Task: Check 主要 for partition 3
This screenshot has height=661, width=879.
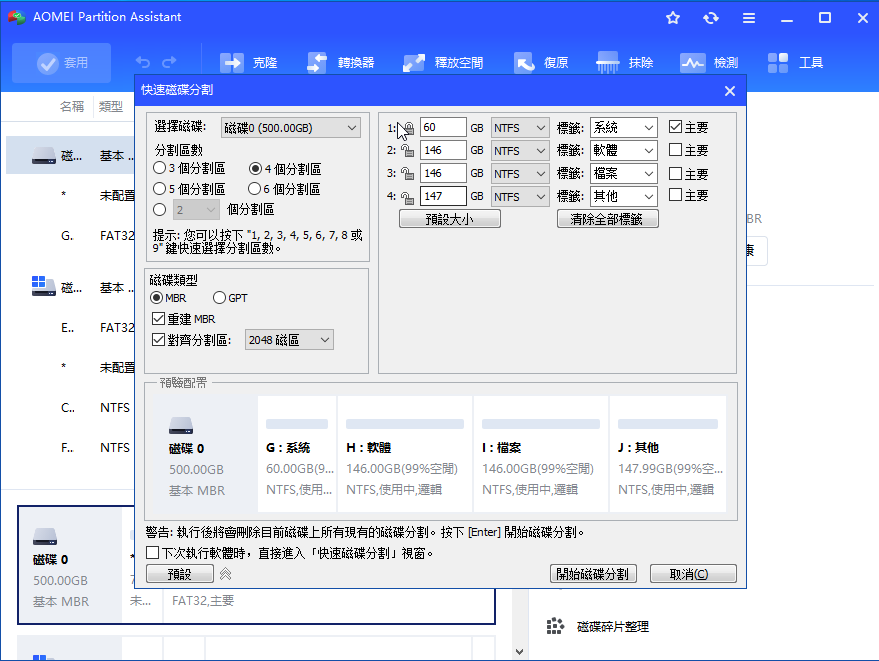Action: pos(675,173)
